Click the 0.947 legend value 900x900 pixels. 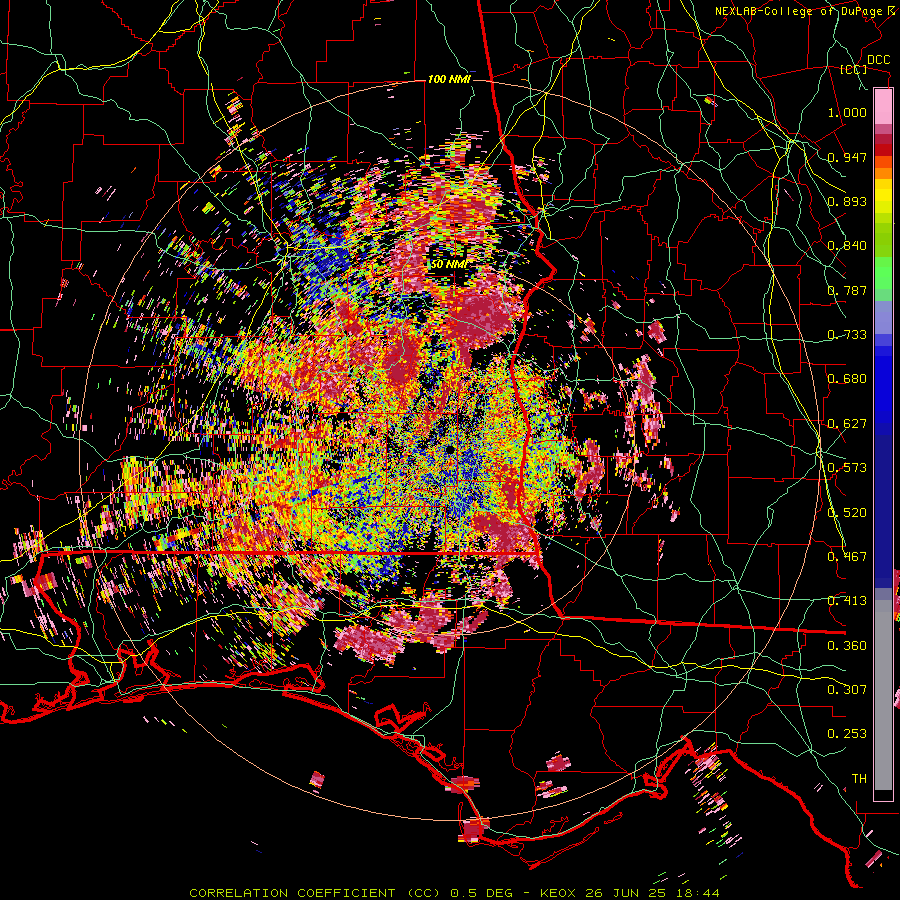pyautogui.click(x=847, y=157)
